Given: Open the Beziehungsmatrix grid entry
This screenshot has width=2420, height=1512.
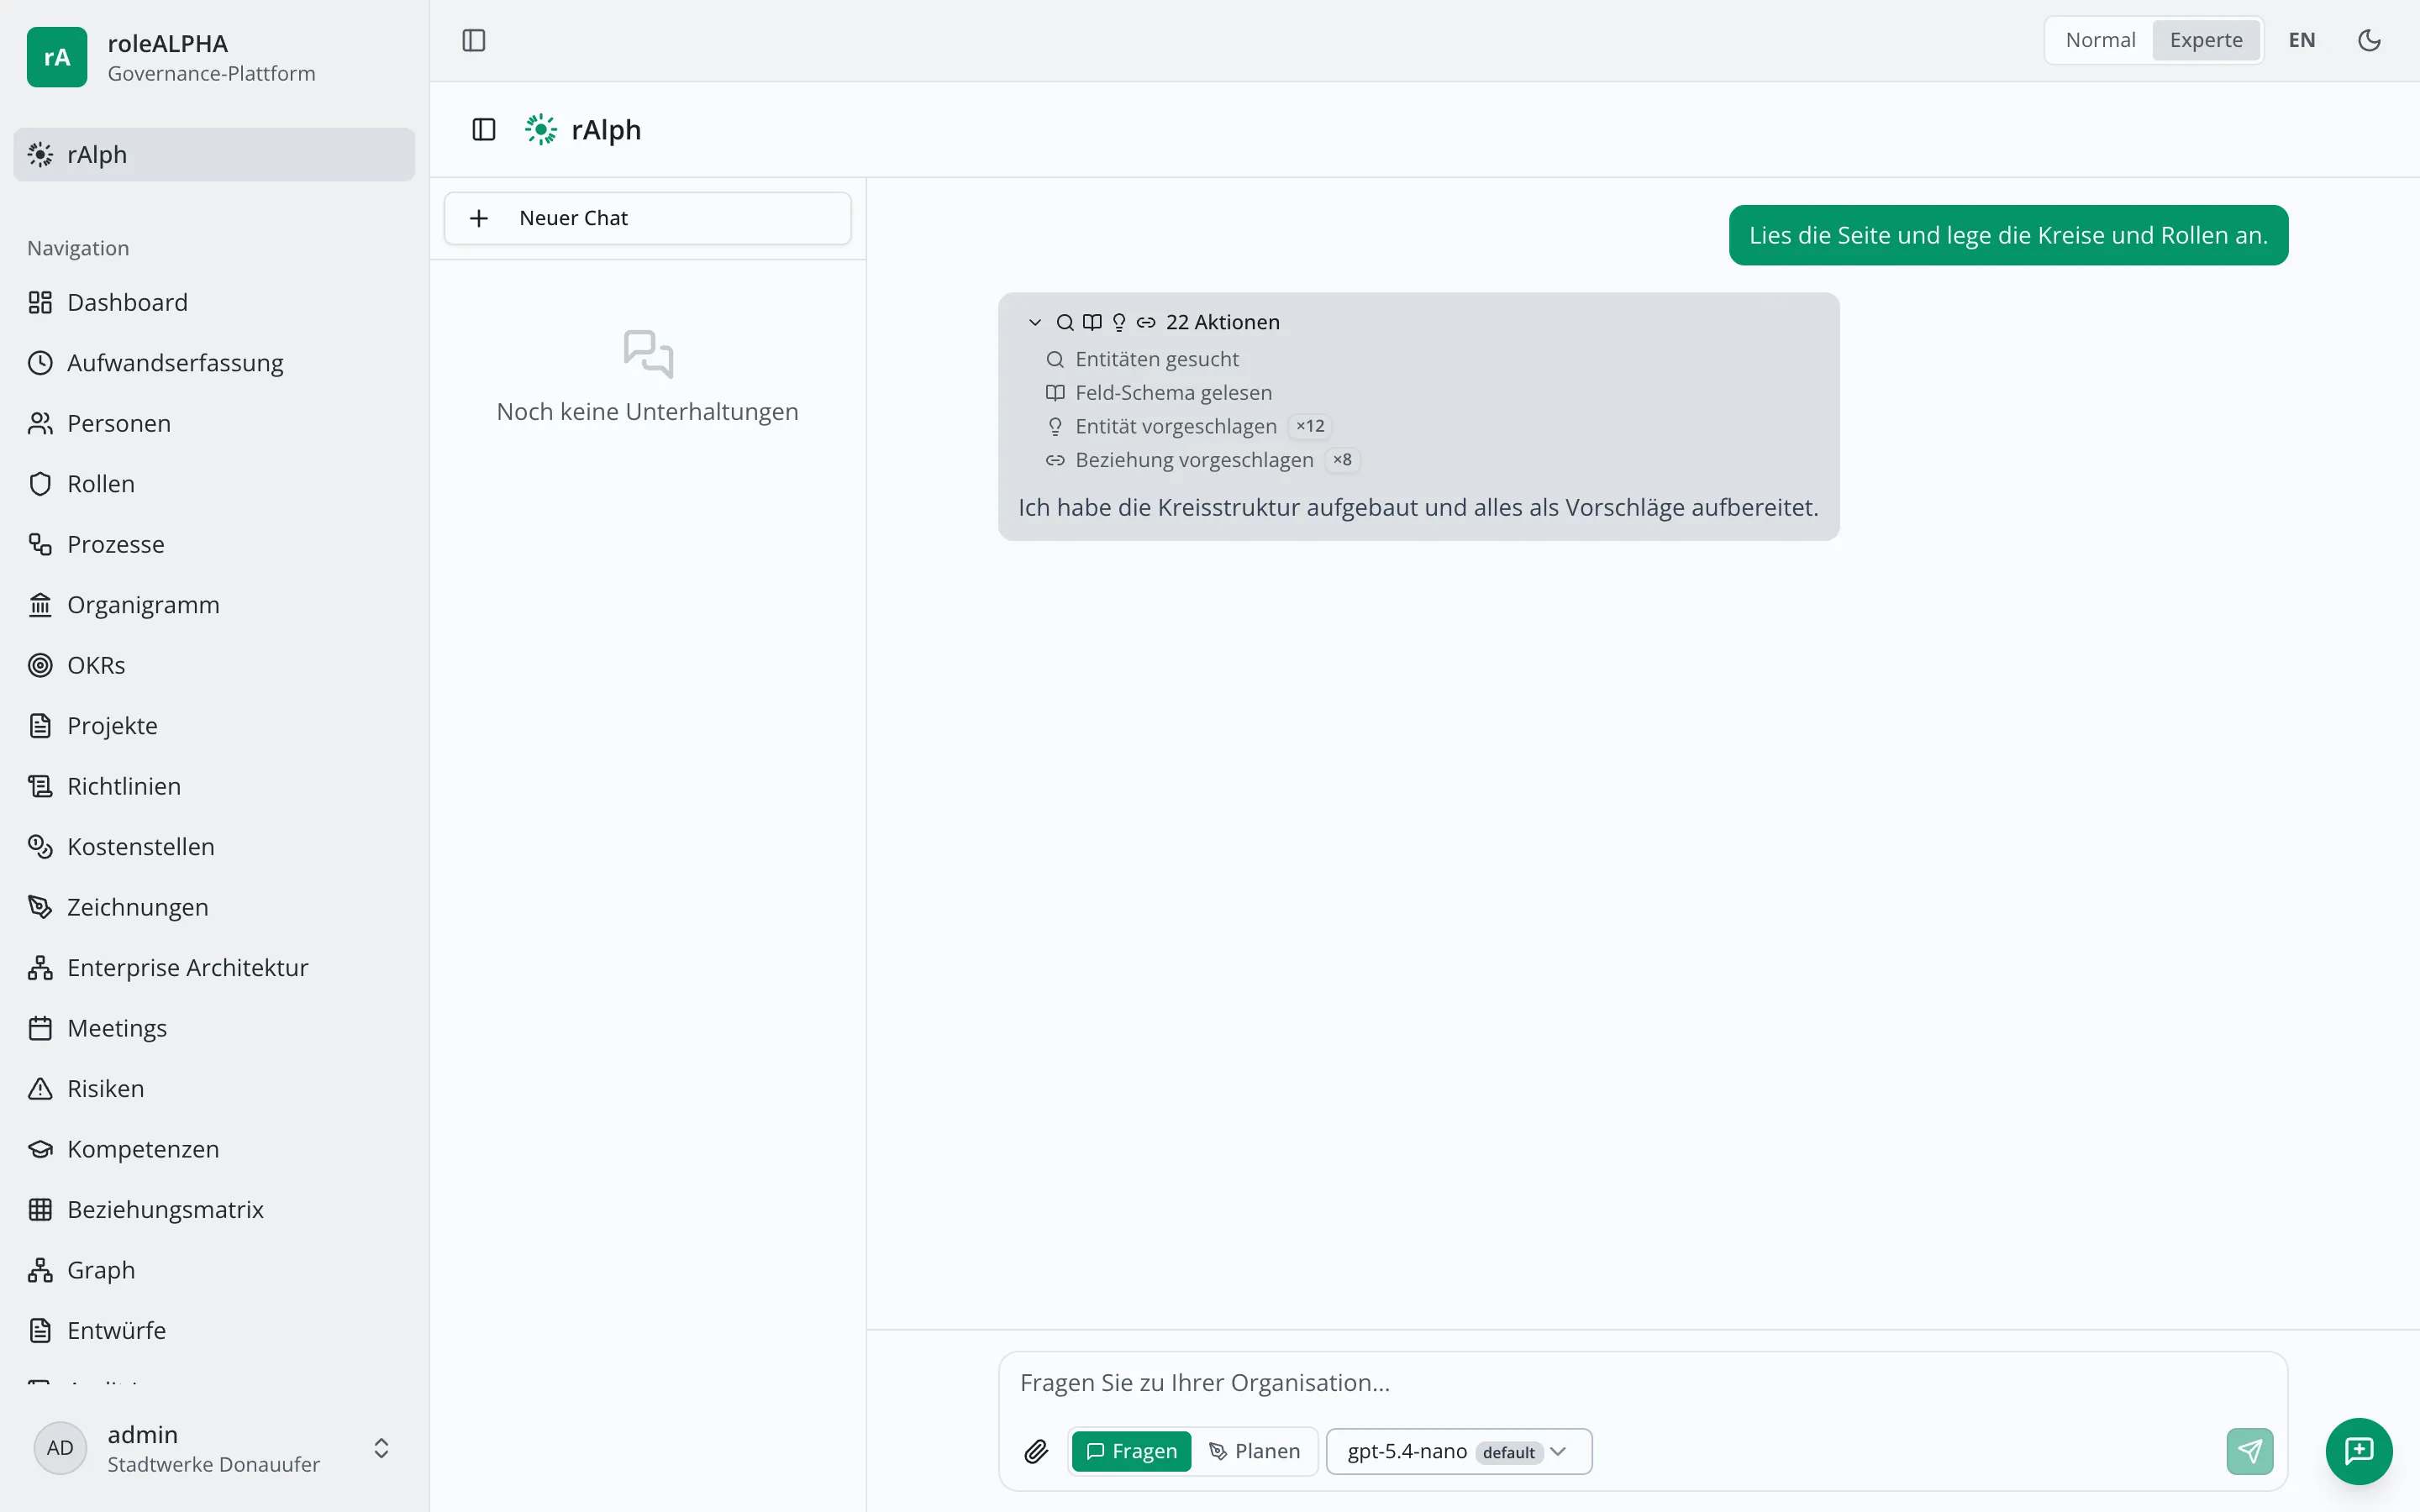Looking at the screenshot, I should click(x=214, y=1210).
